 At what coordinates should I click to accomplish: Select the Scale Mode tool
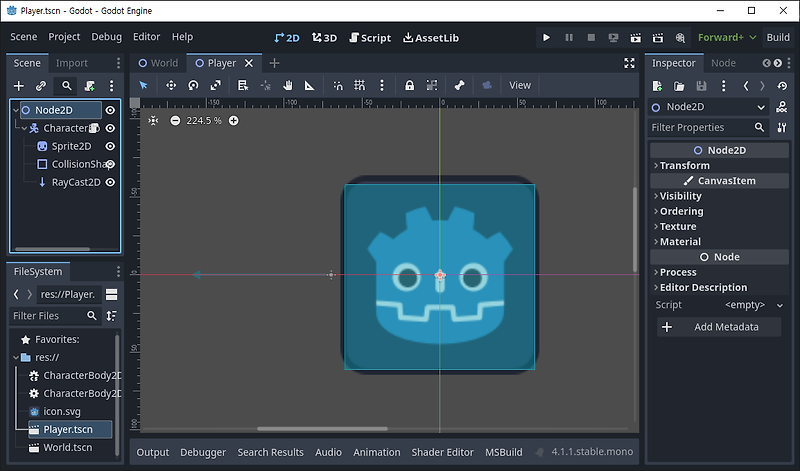tap(216, 85)
